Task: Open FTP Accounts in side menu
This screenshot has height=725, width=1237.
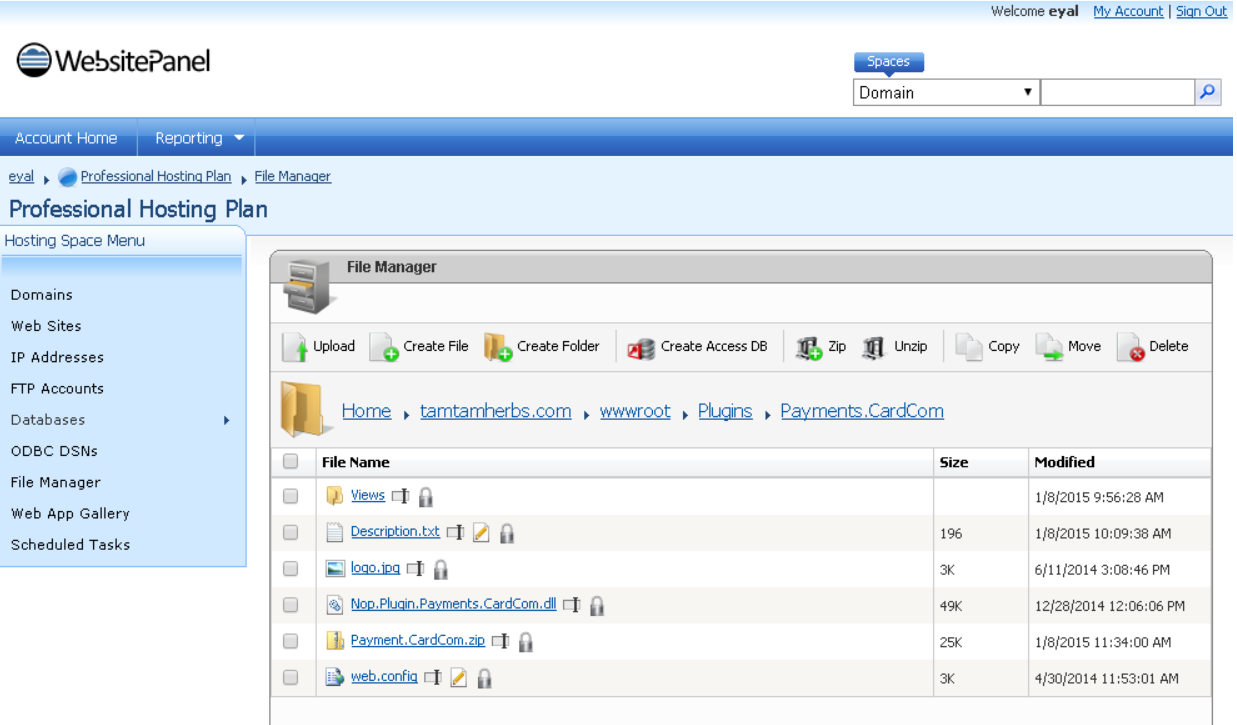Action: pos(57,388)
